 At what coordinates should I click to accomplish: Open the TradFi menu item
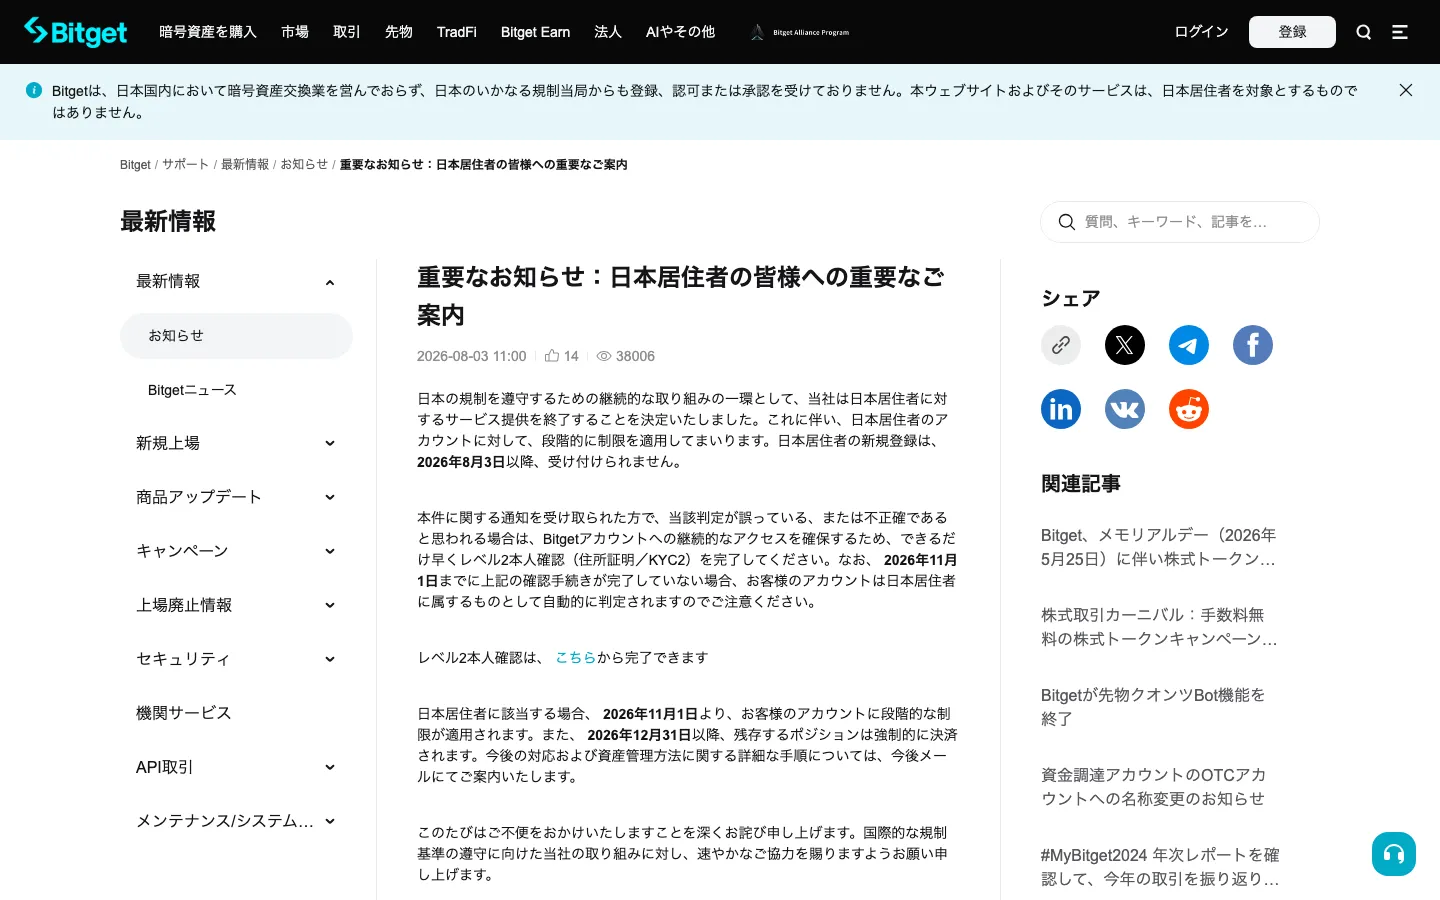coord(456,32)
